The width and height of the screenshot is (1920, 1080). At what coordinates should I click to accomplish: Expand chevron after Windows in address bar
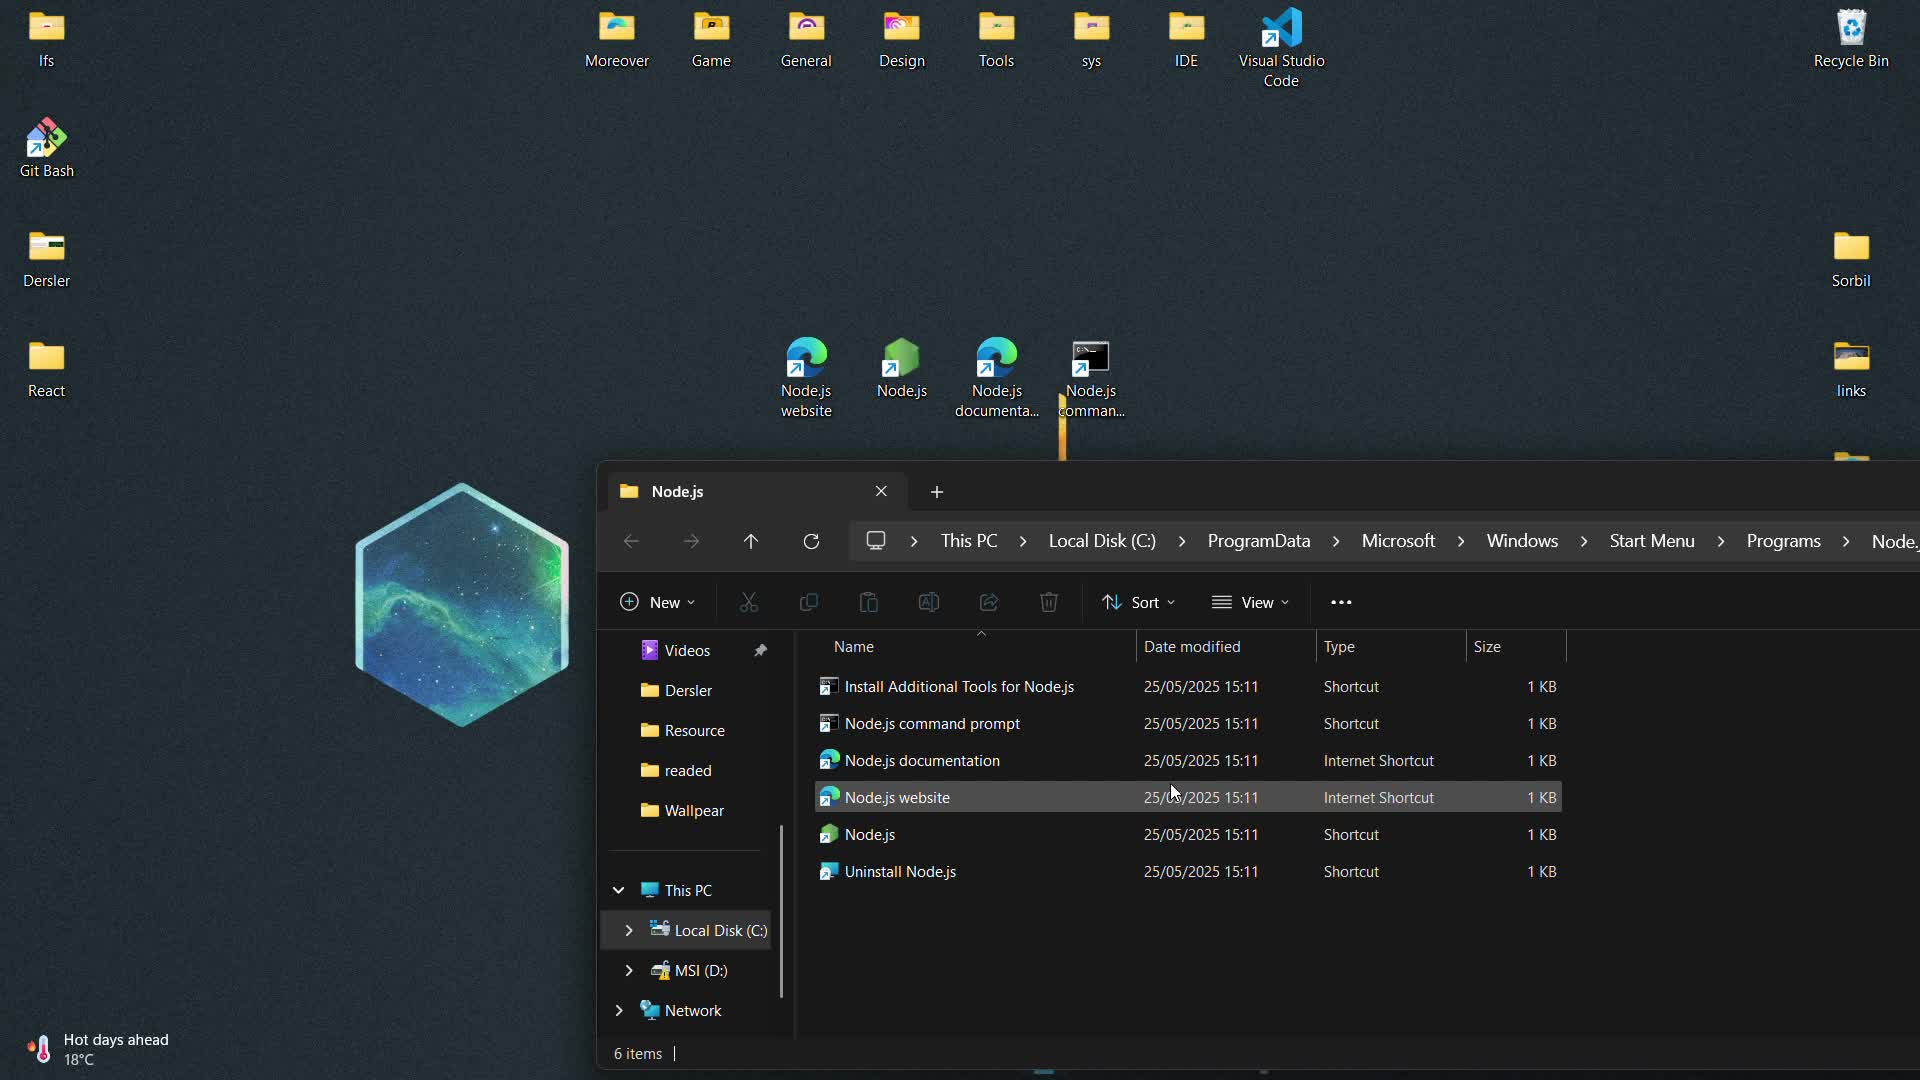pos(1584,541)
